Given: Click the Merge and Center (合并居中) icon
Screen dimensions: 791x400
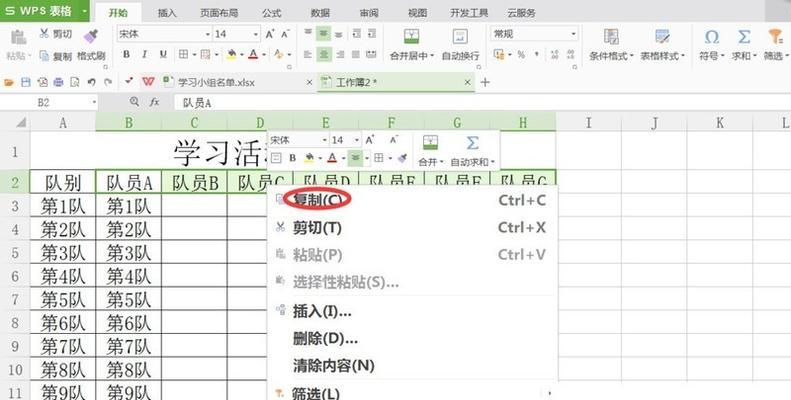Looking at the screenshot, I should (x=412, y=36).
